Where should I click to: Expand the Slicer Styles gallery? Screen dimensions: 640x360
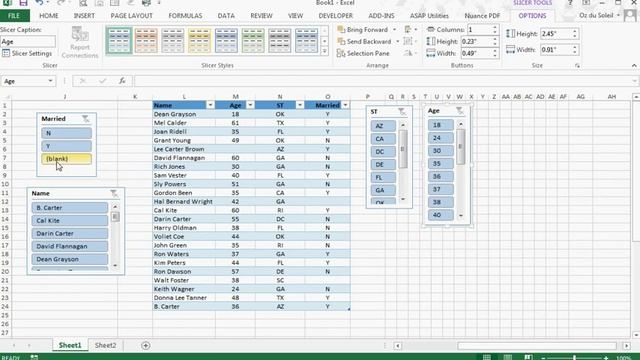(324, 51)
